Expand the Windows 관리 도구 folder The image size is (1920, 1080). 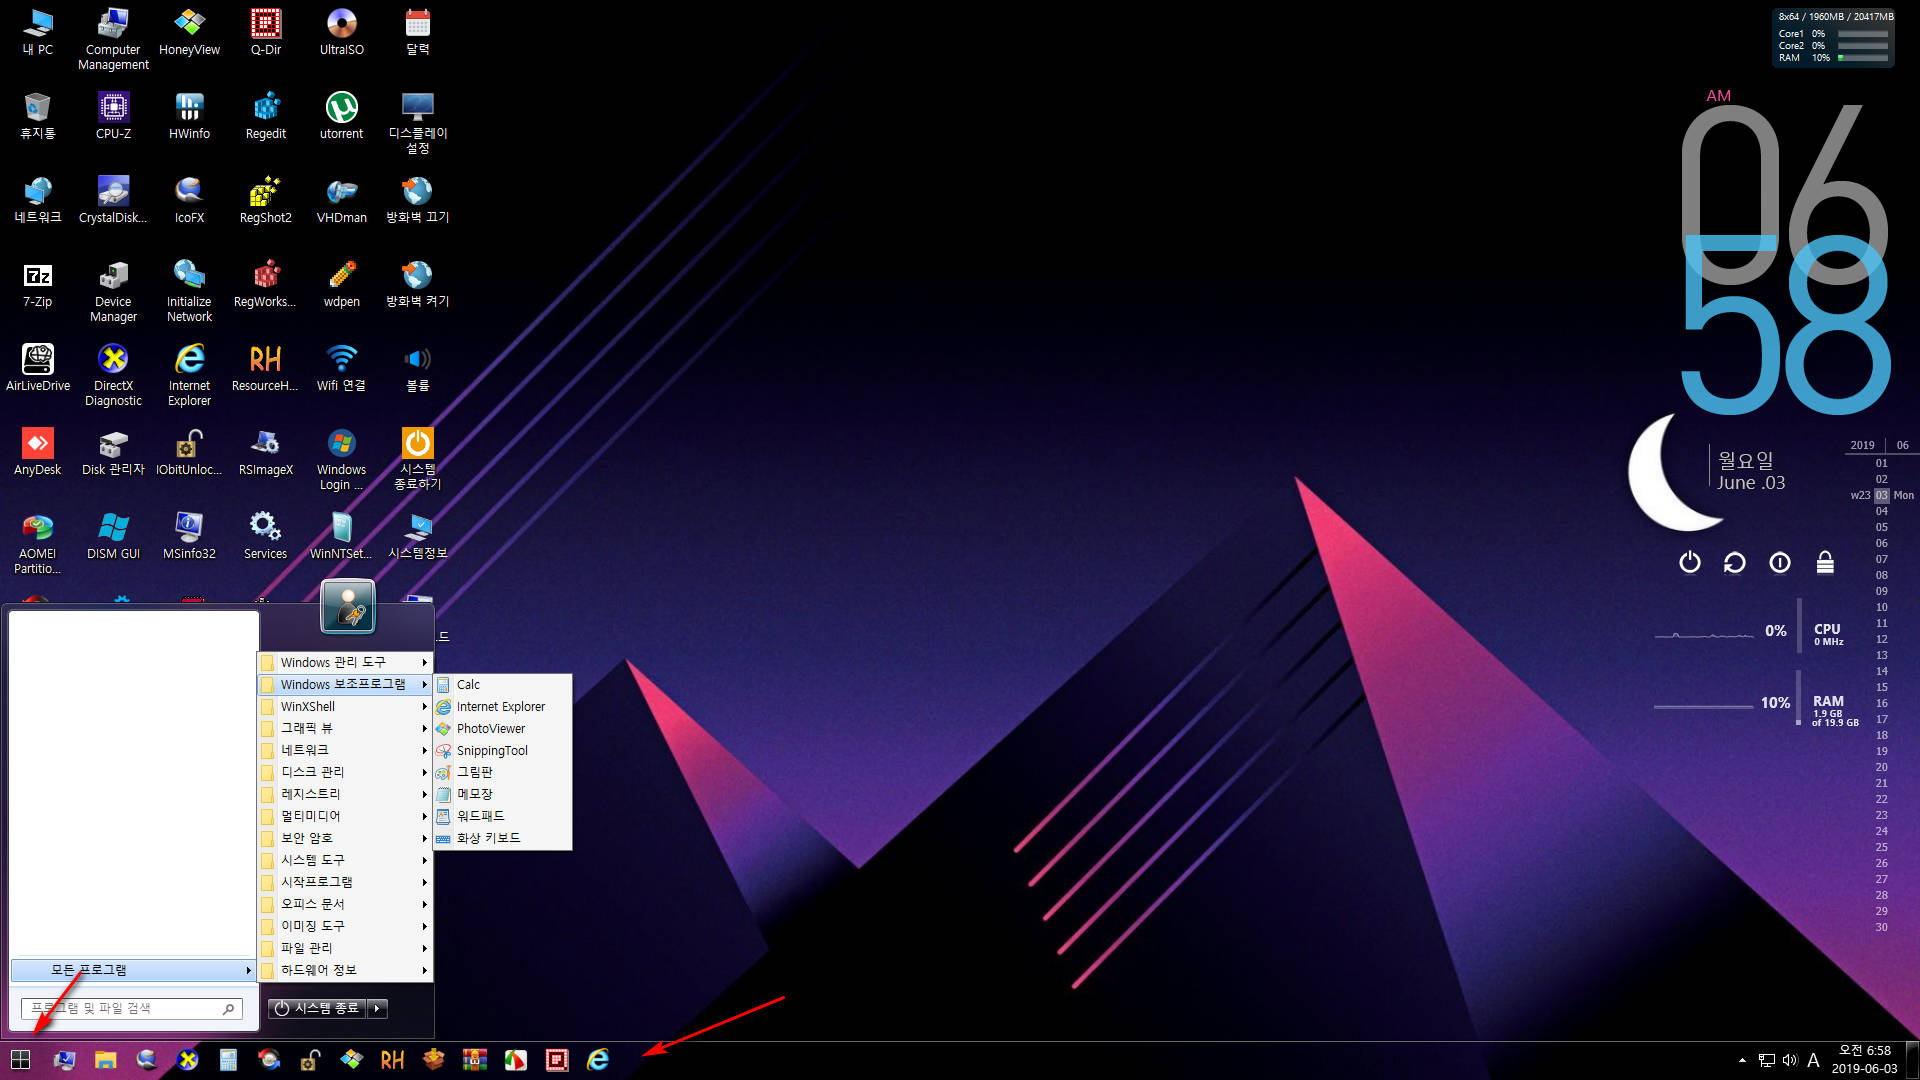click(345, 662)
